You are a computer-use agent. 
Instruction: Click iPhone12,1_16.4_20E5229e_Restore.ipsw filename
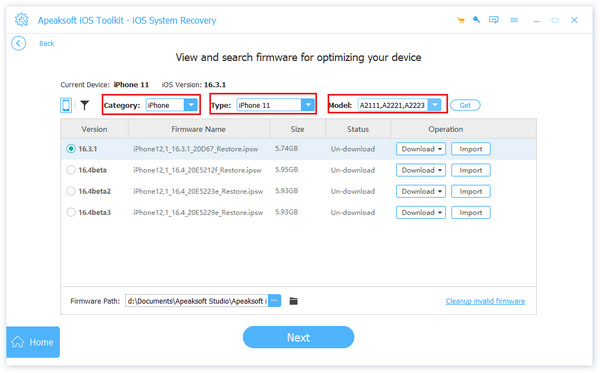point(198,212)
